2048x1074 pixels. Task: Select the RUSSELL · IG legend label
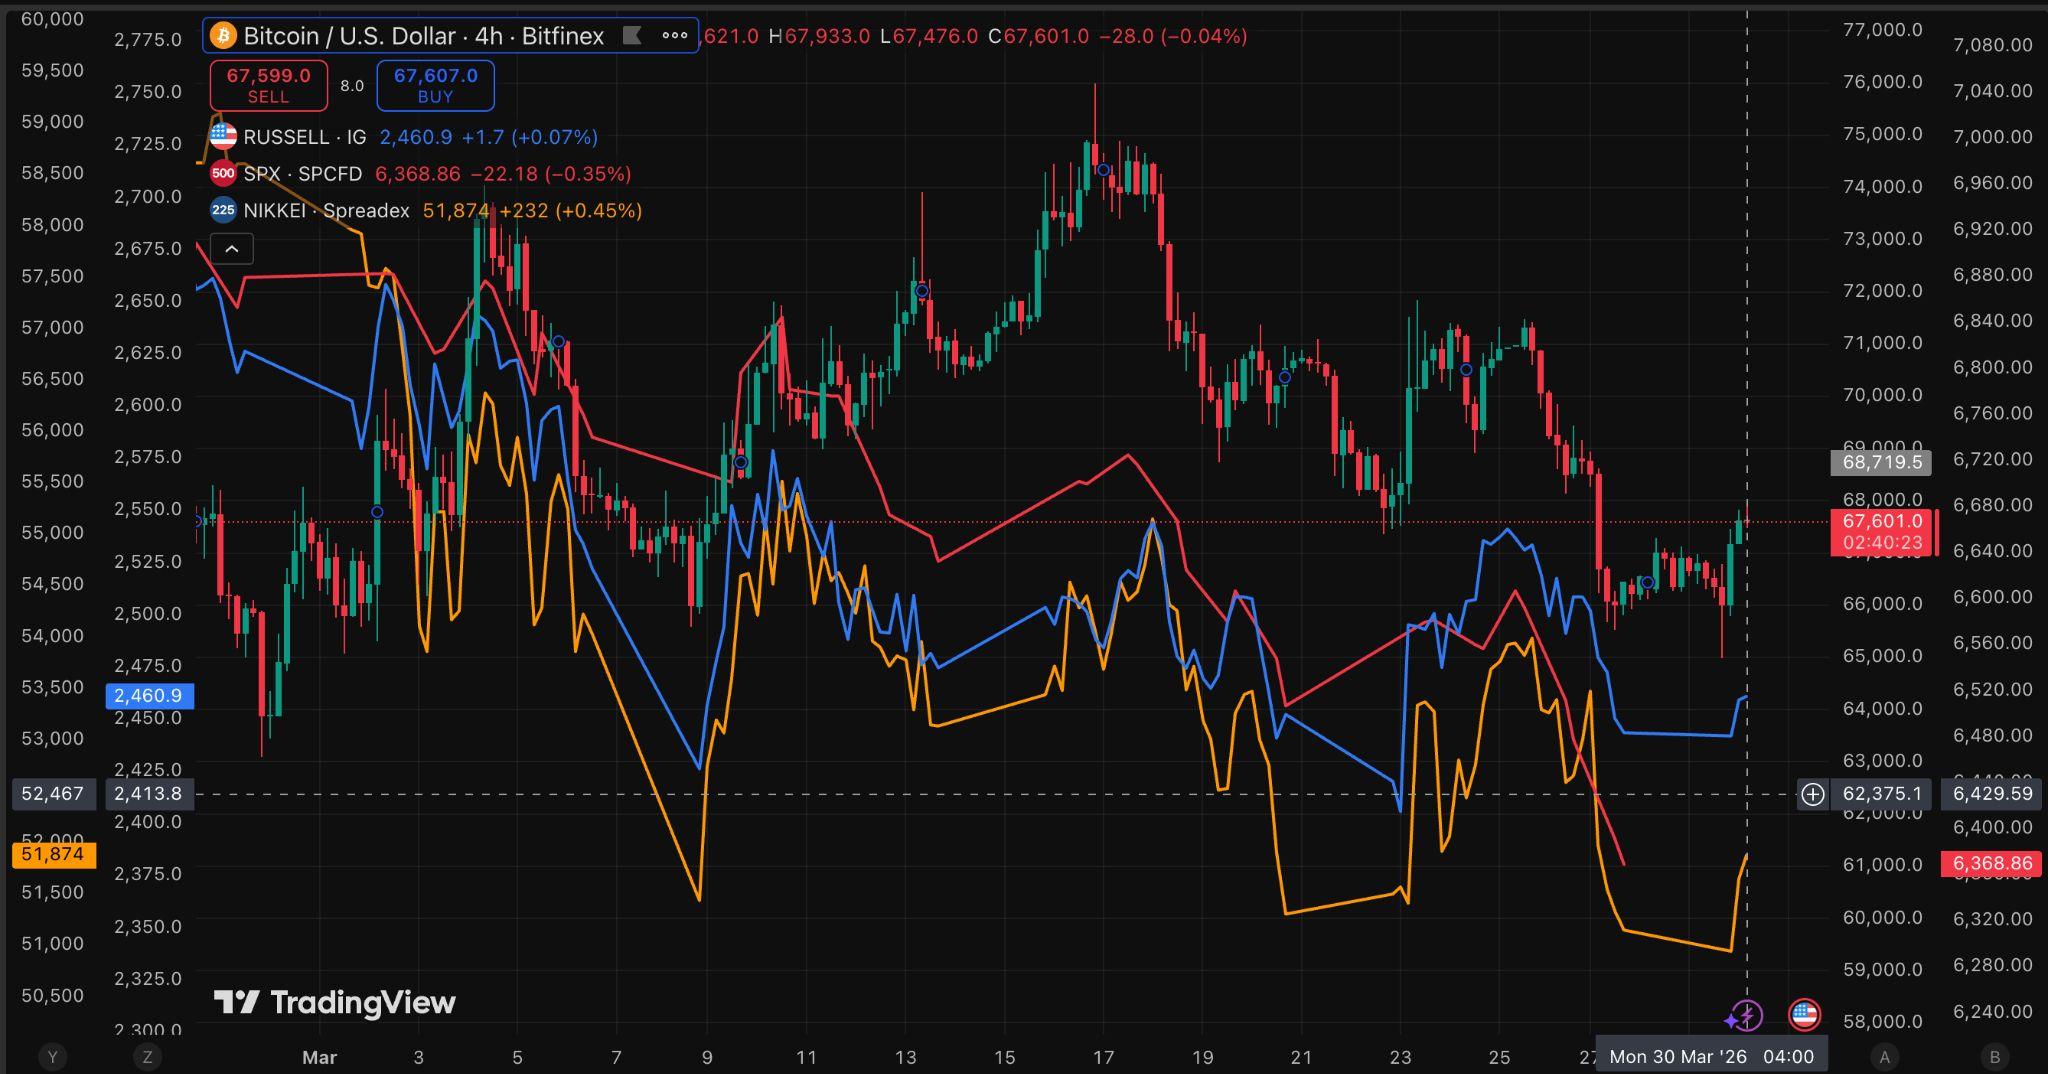coord(305,137)
